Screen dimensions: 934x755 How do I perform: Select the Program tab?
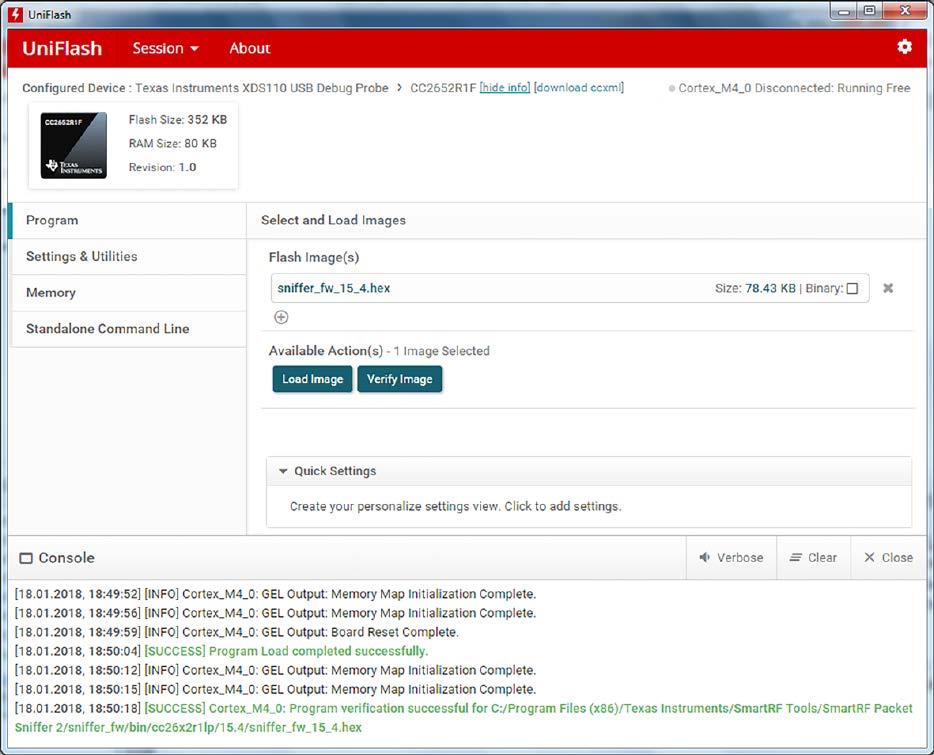[129, 220]
